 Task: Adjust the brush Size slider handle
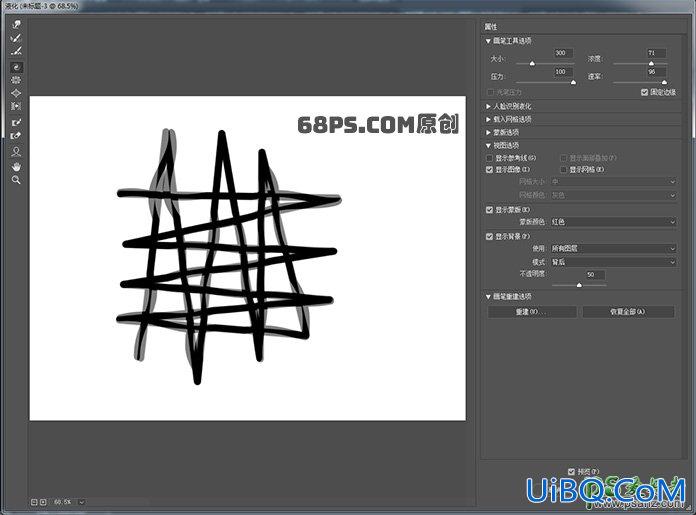(532, 64)
